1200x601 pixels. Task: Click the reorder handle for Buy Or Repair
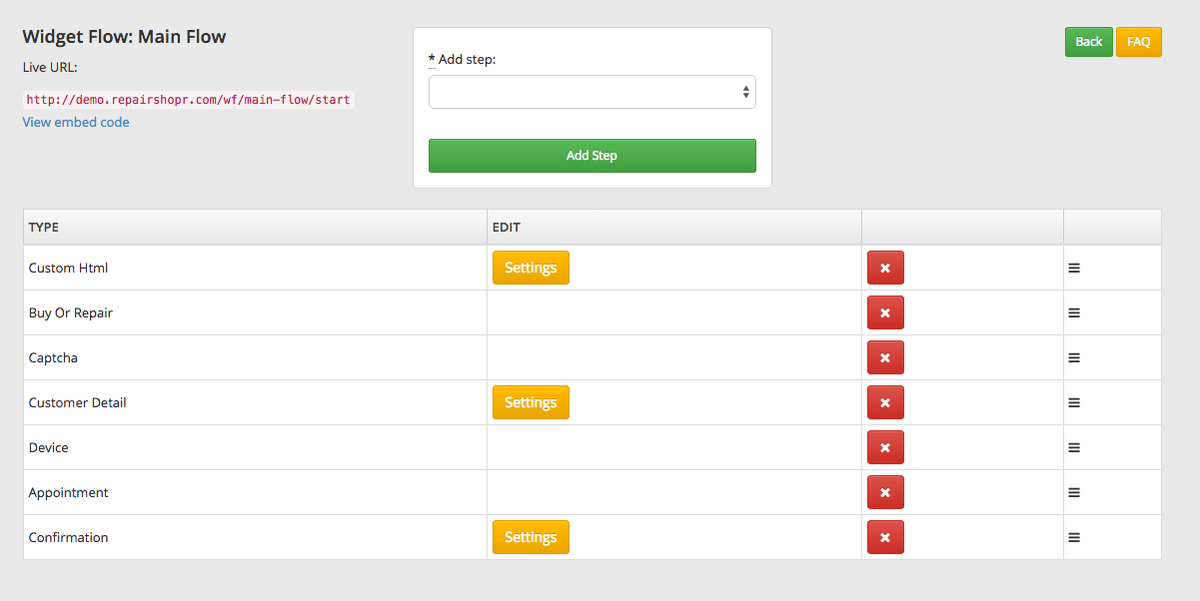coord(1074,313)
